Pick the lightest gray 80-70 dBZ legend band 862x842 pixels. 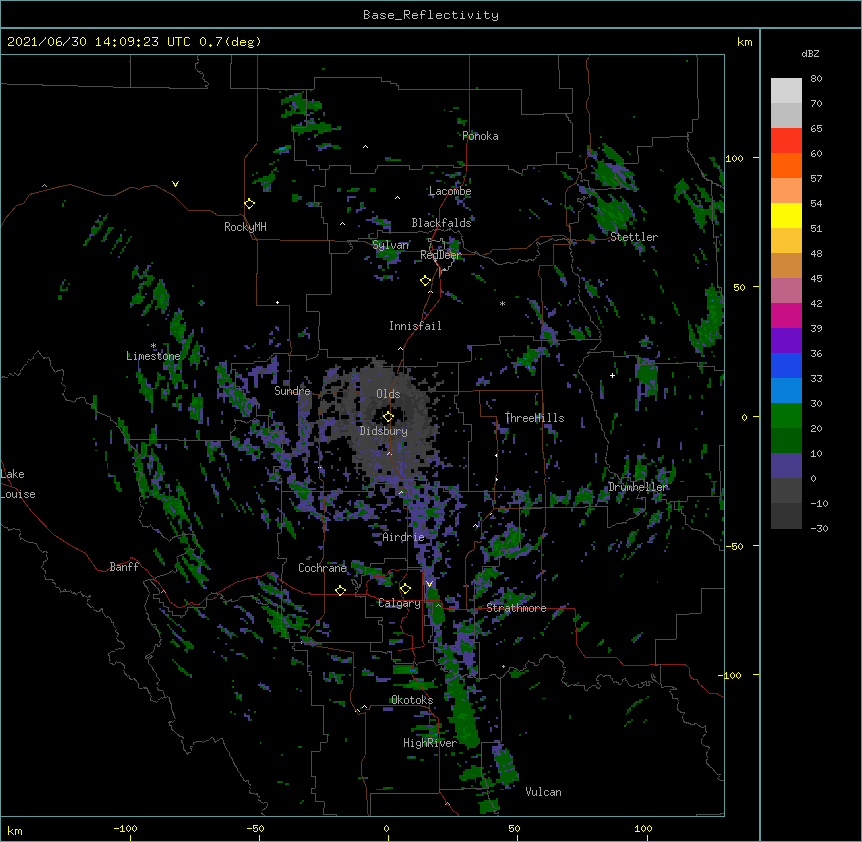tap(786, 91)
